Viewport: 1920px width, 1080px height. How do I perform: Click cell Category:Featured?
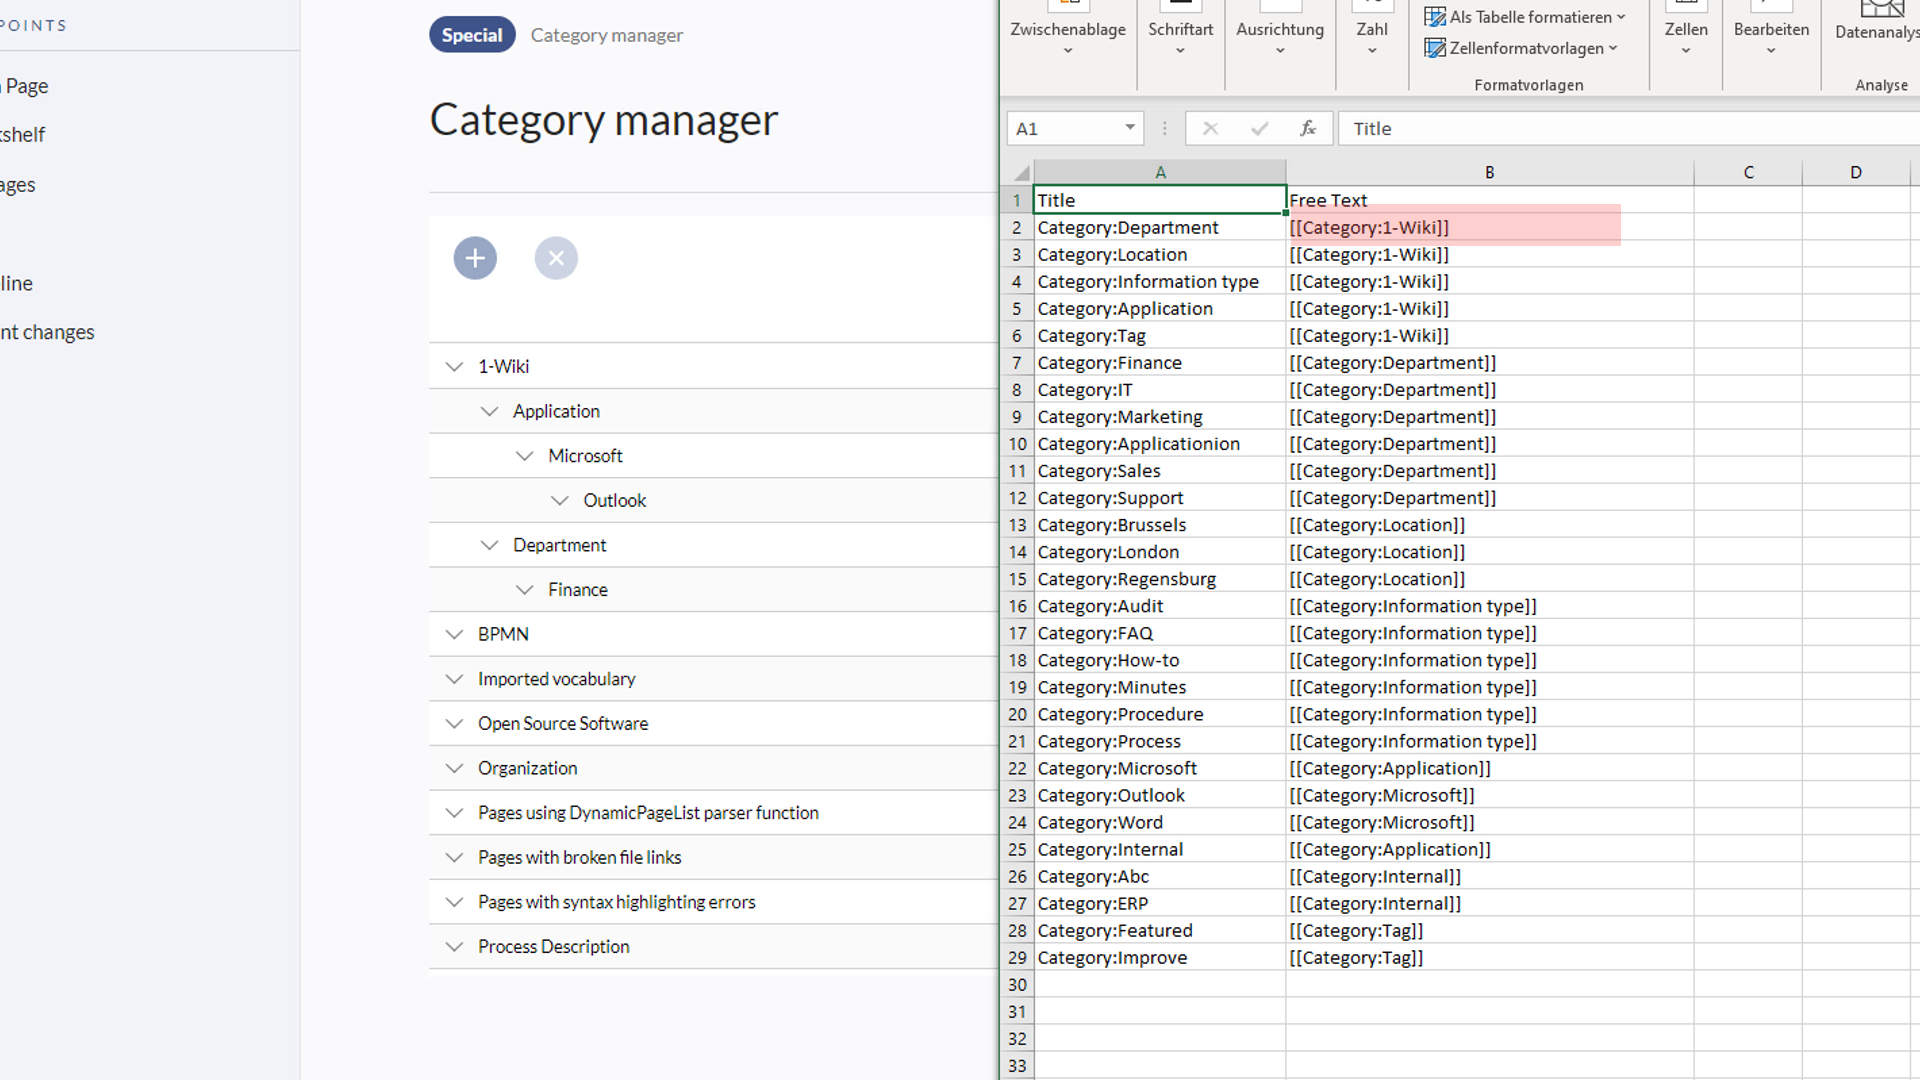1160,930
